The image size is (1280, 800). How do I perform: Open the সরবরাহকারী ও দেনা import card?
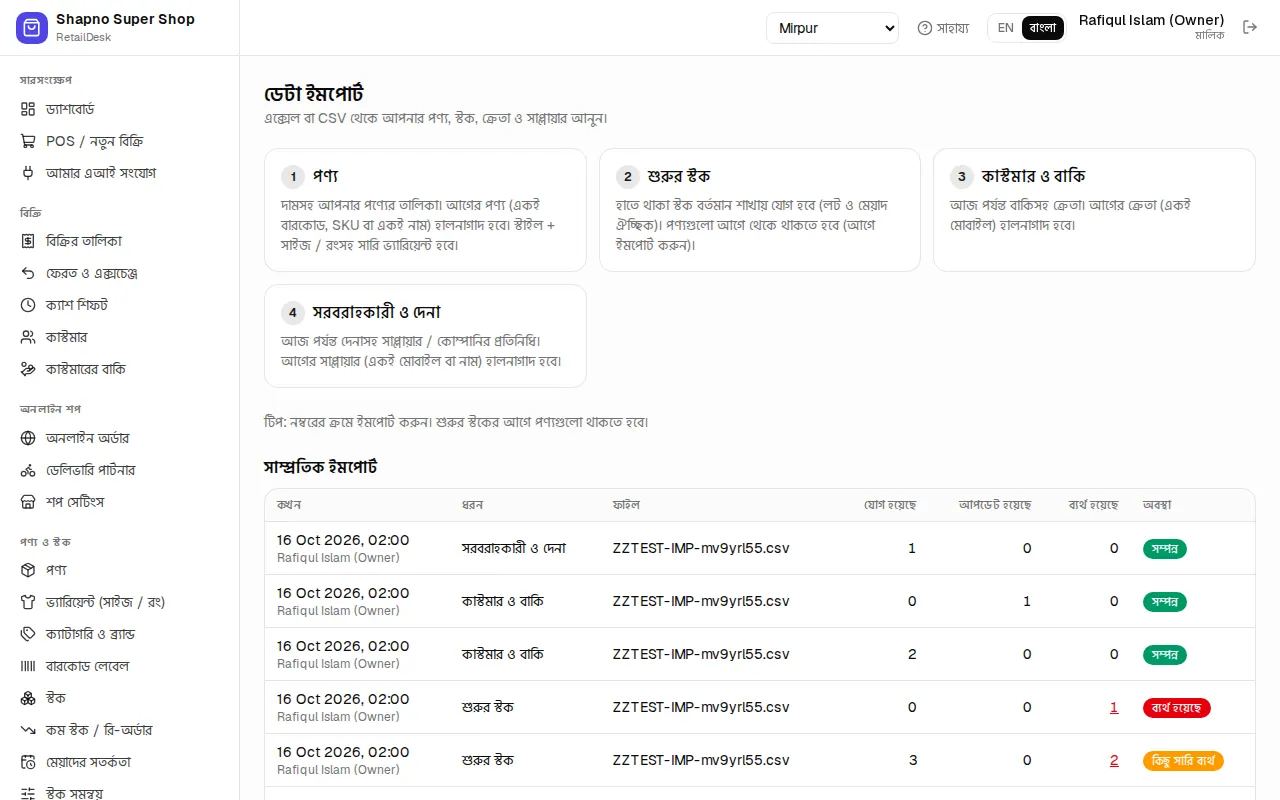pos(425,336)
